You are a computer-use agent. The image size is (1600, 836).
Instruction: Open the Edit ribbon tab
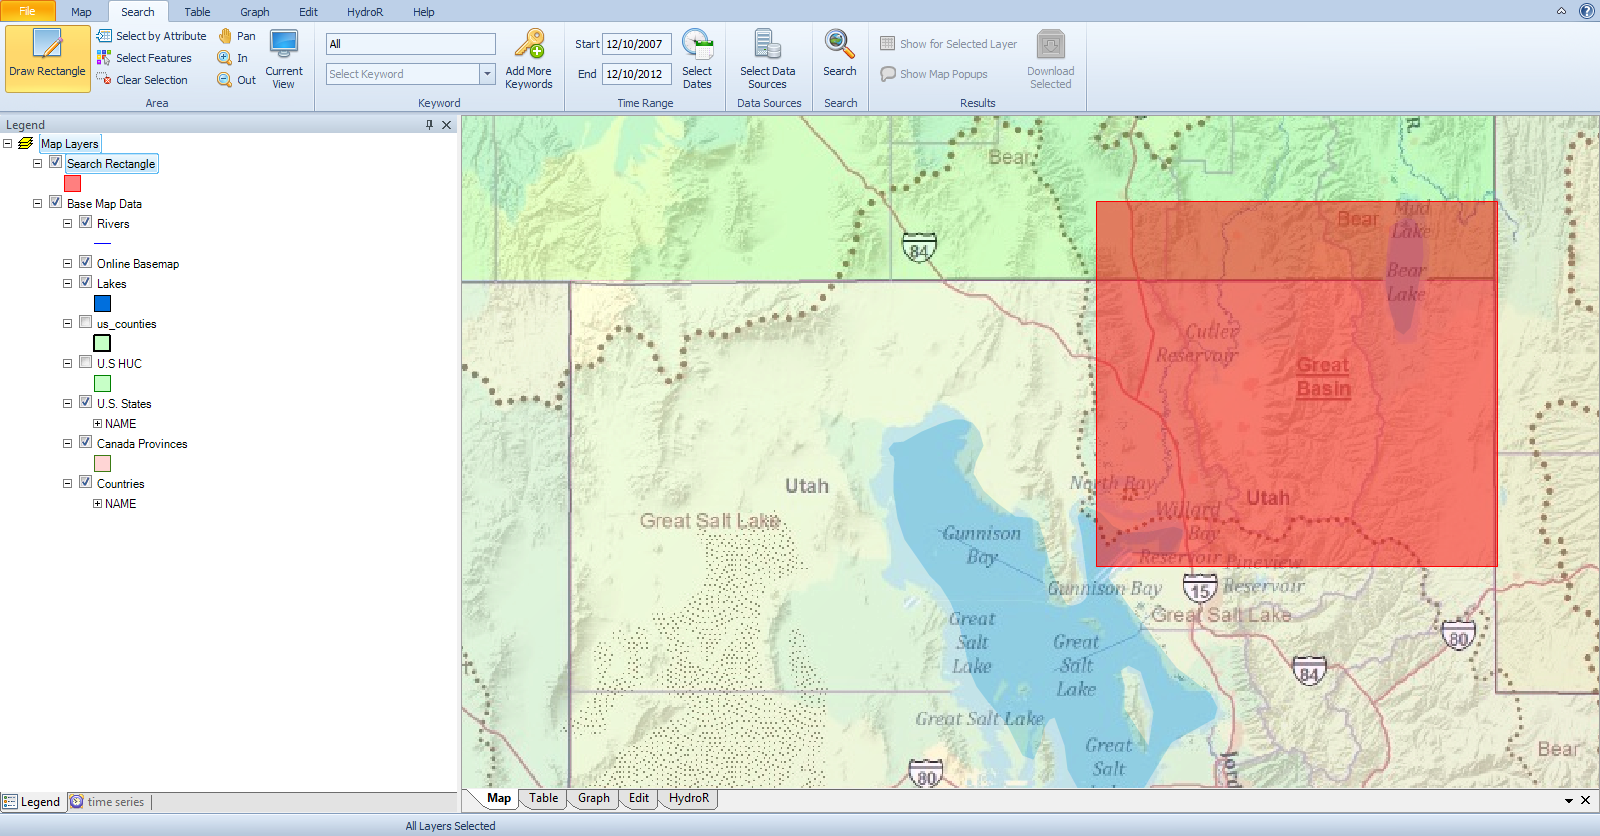coord(308,12)
